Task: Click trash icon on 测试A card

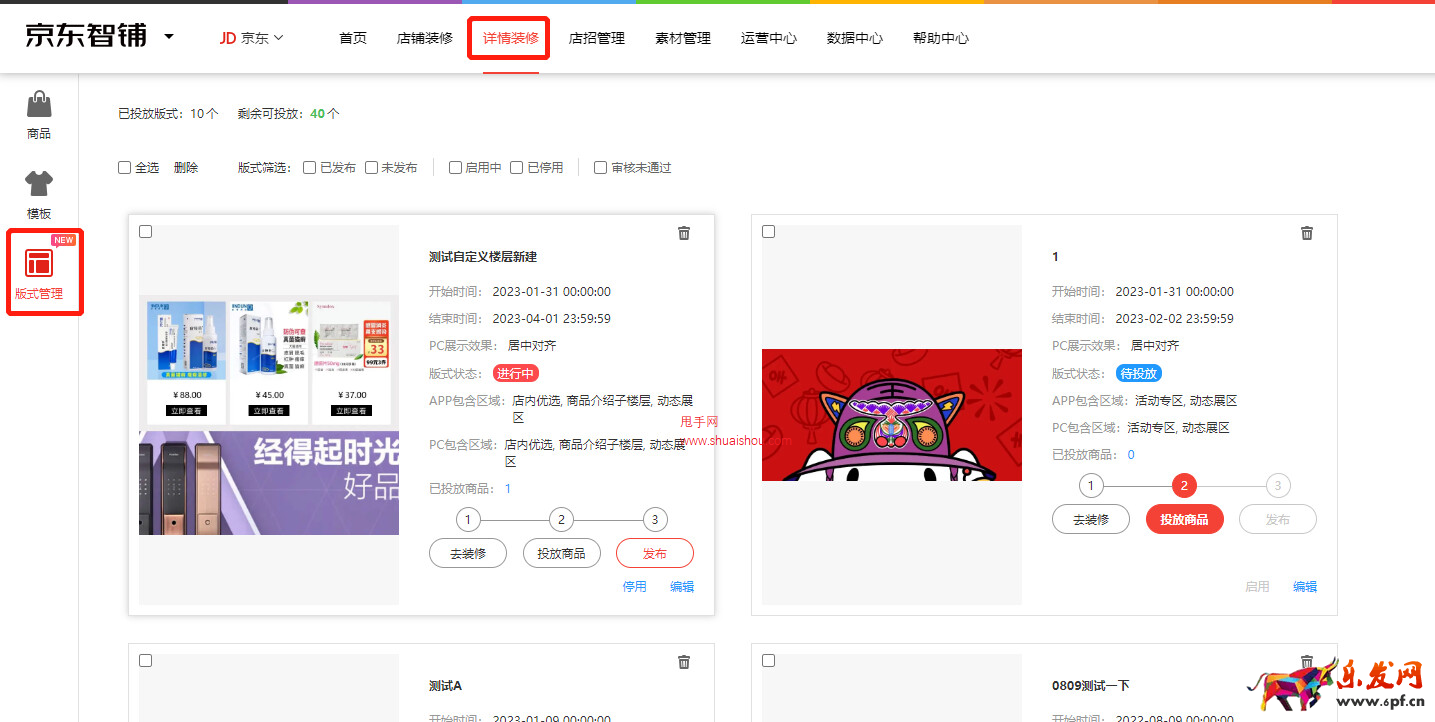Action: click(684, 662)
